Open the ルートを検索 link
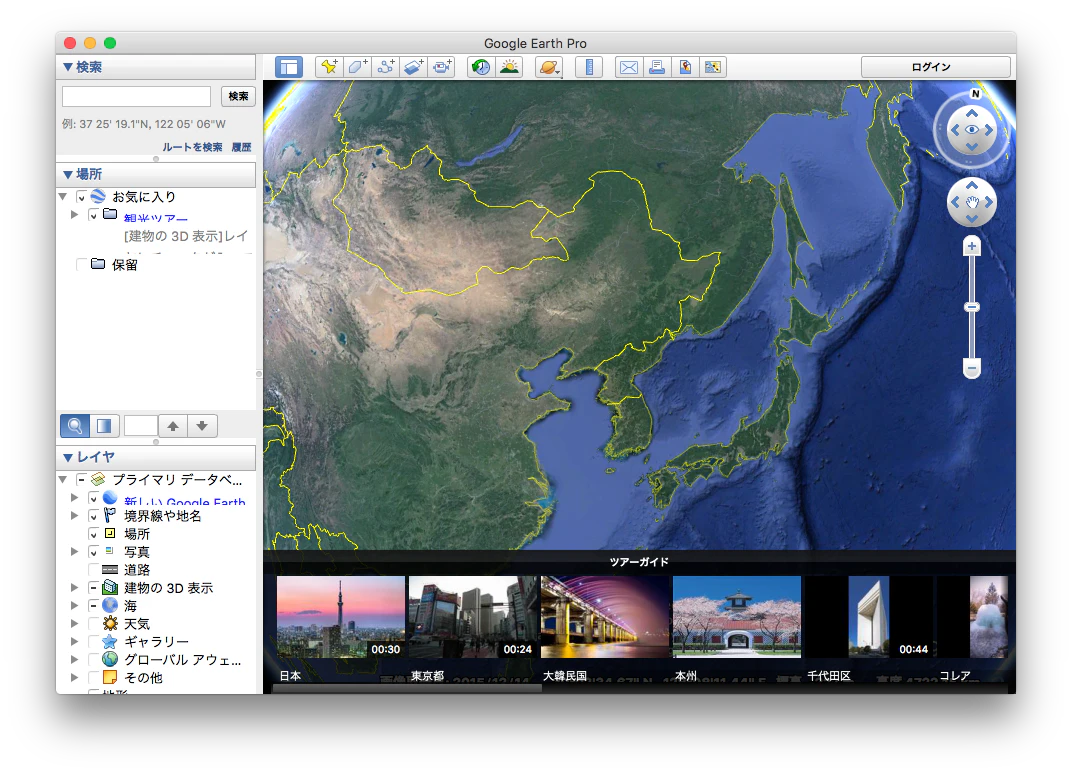The height and width of the screenshot is (774, 1072). (192, 147)
